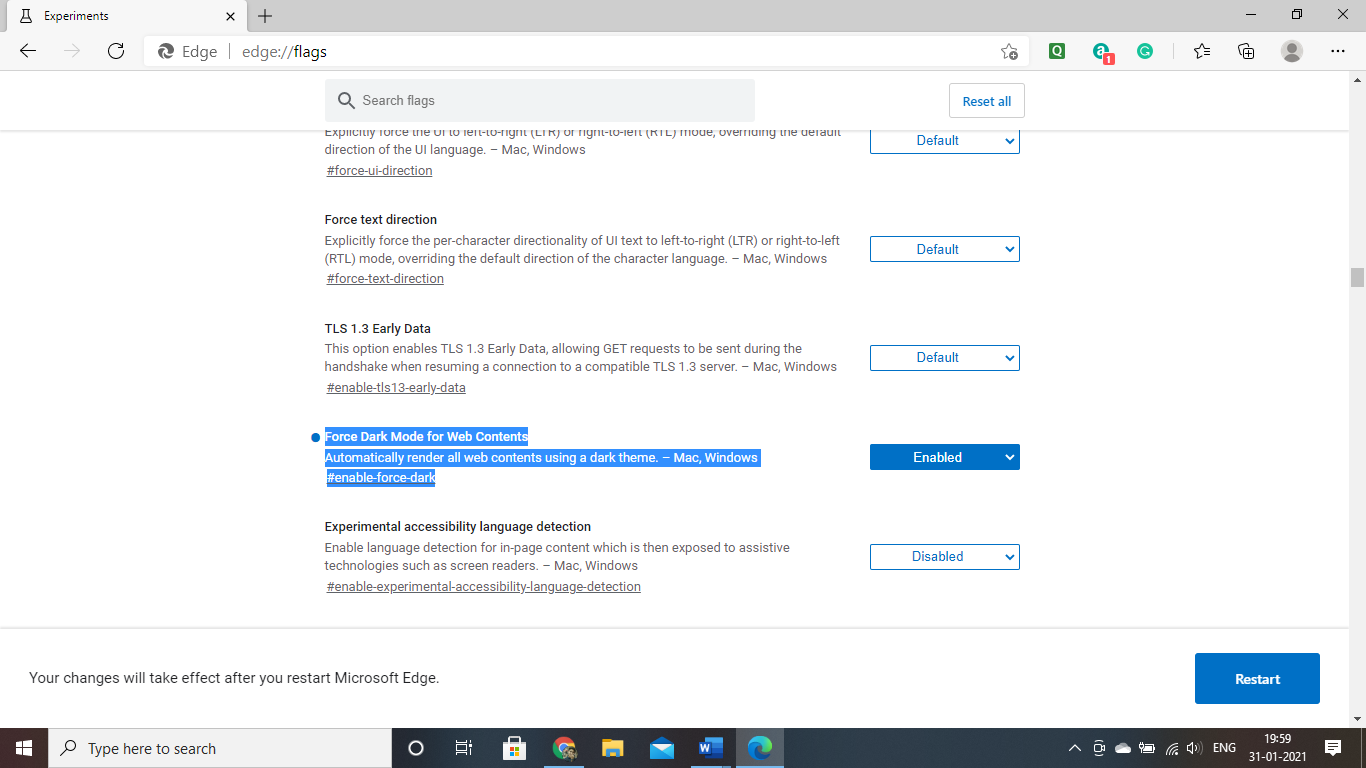Open the Collections panel

[1246, 51]
